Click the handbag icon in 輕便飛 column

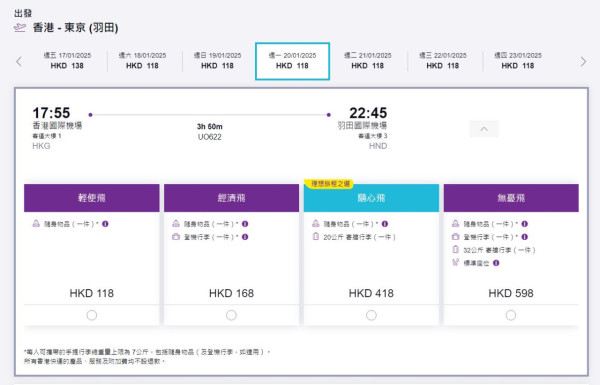(x=36, y=223)
